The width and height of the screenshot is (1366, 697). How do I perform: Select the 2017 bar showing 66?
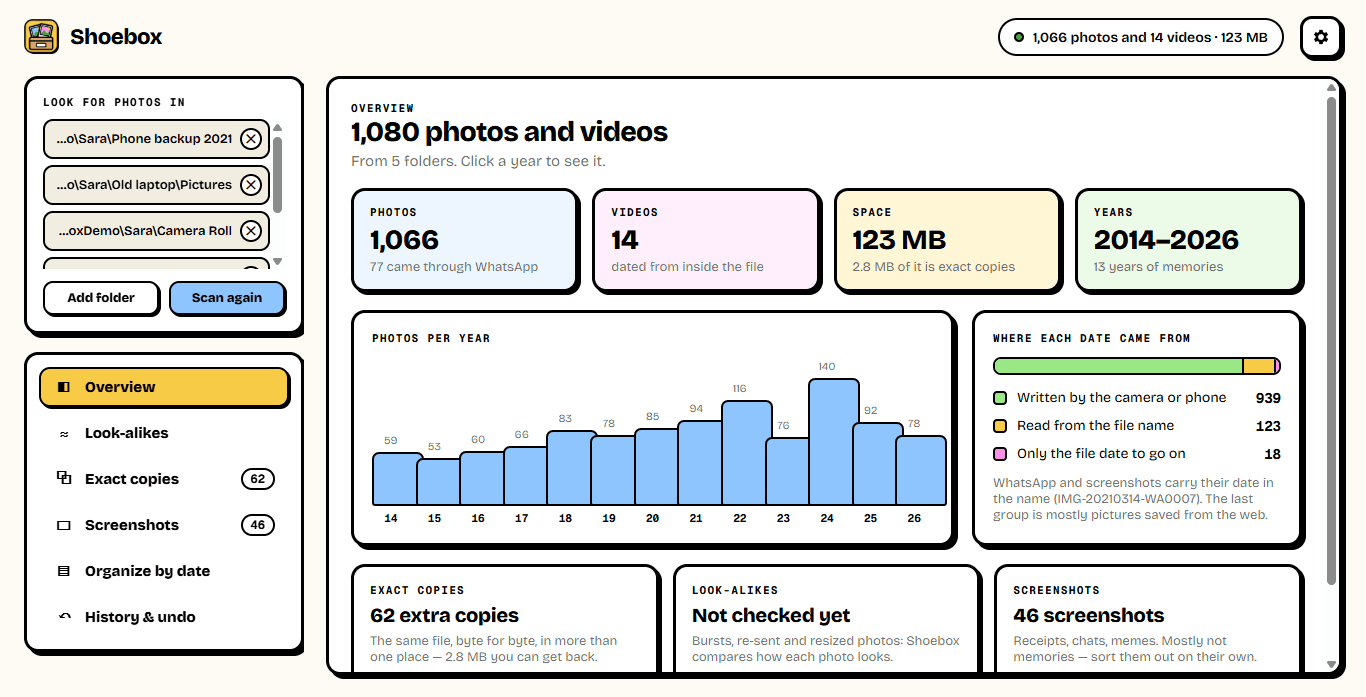[x=527, y=476]
